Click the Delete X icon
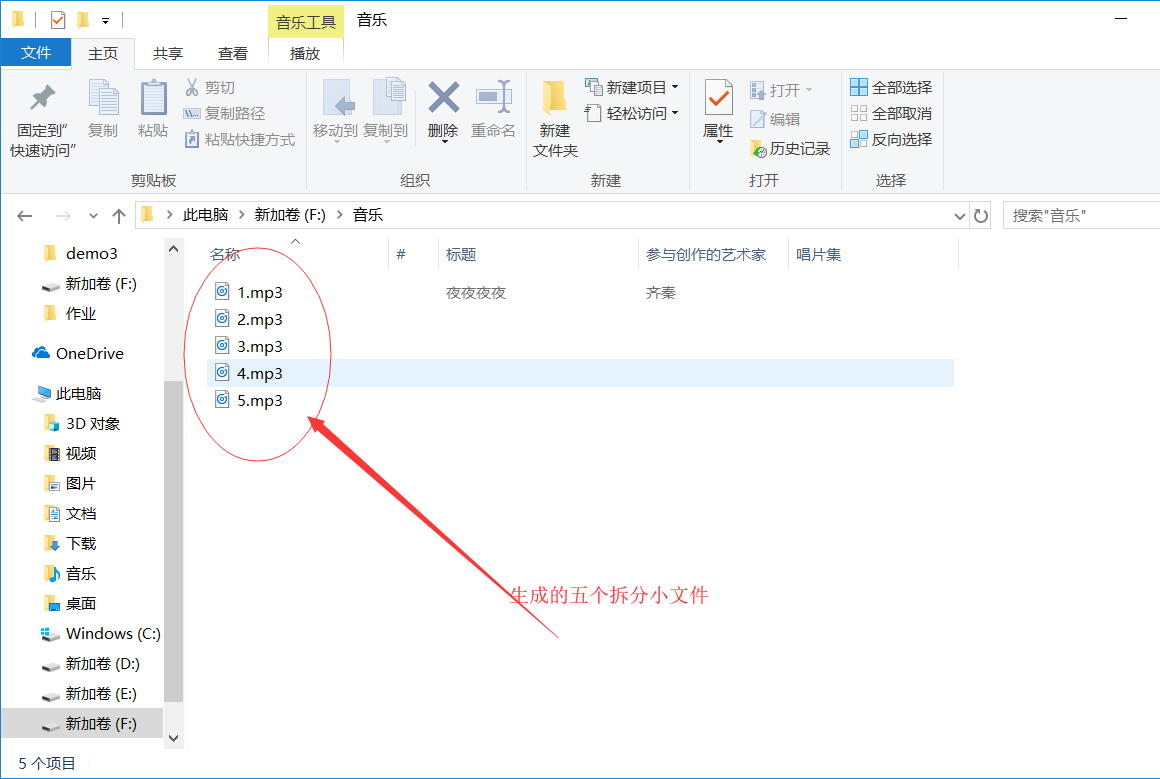The height and width of the screenshot is (779, 1160). point(443,97)
